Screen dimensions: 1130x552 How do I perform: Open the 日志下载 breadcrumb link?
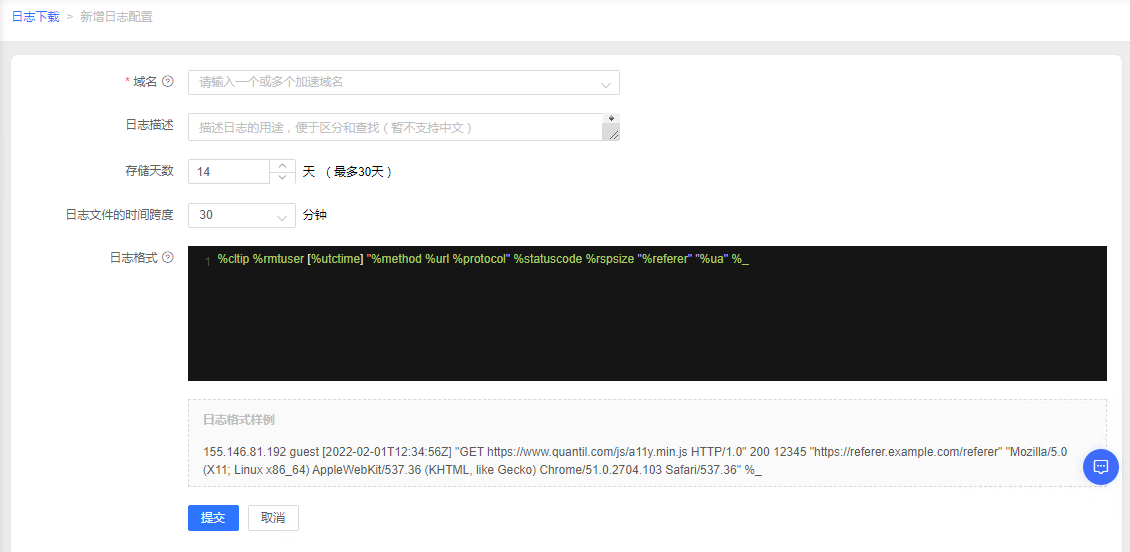35,17
